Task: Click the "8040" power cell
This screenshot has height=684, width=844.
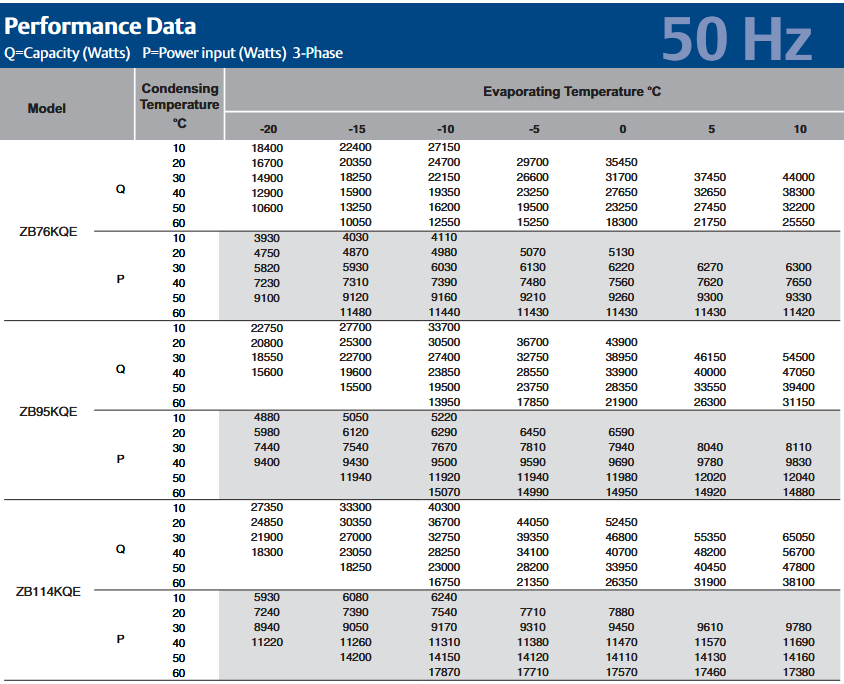Action: pyautogui.click(x=710, y=447)
